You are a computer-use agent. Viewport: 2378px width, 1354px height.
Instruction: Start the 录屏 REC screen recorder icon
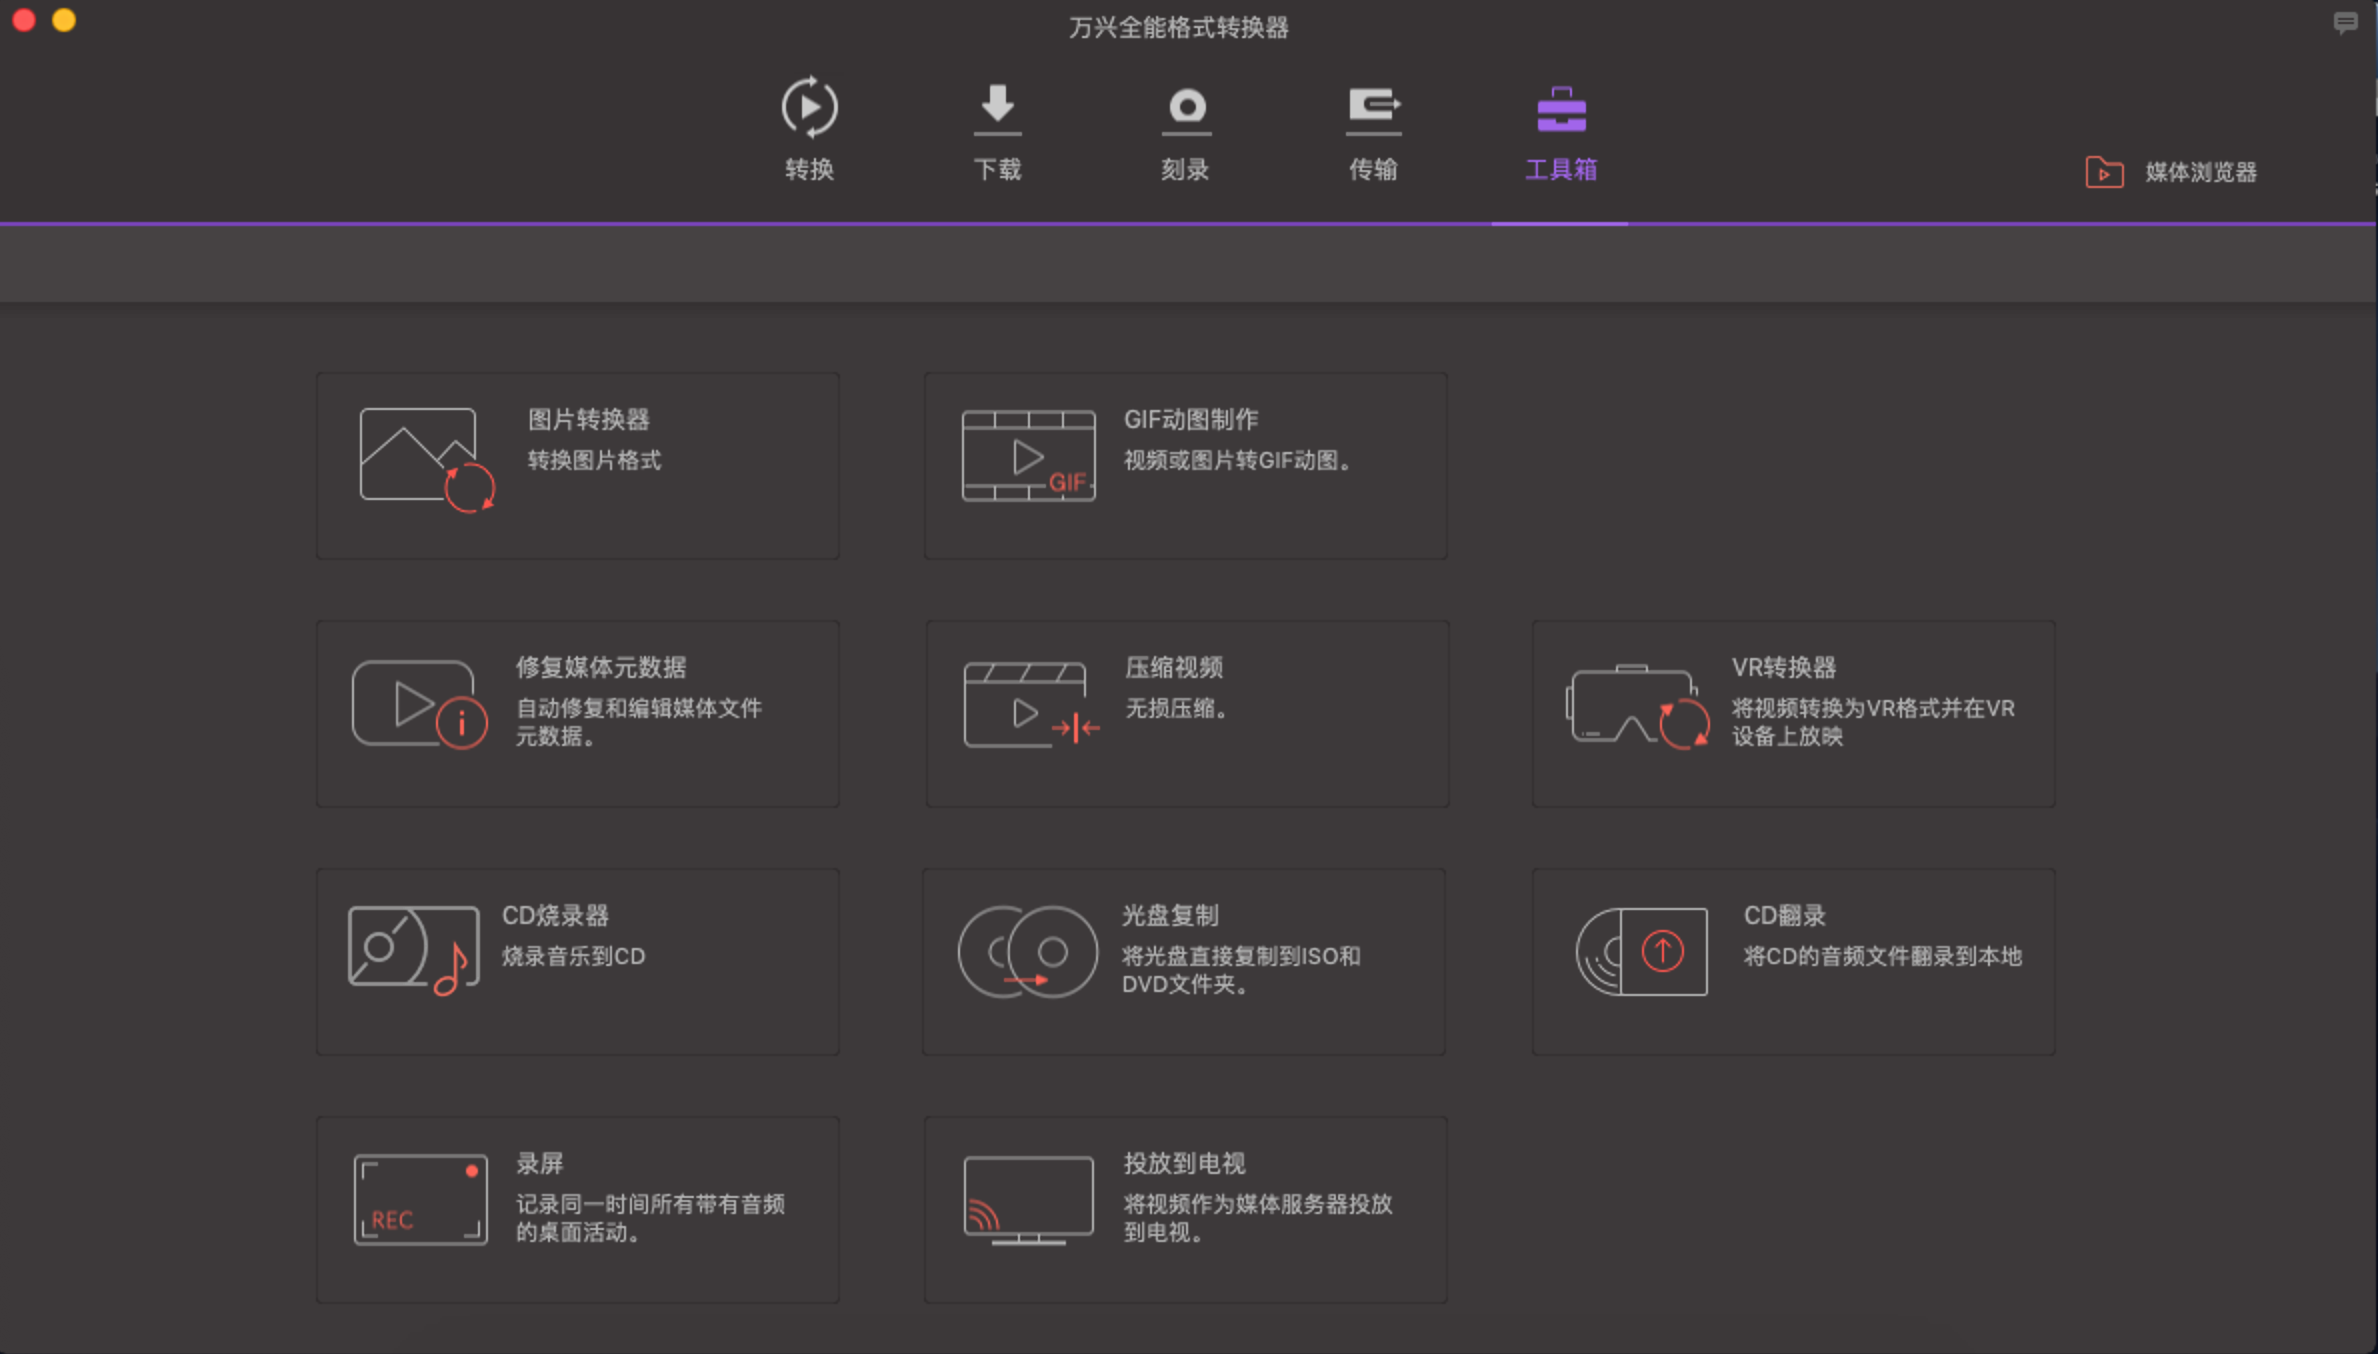[420, 1199]
